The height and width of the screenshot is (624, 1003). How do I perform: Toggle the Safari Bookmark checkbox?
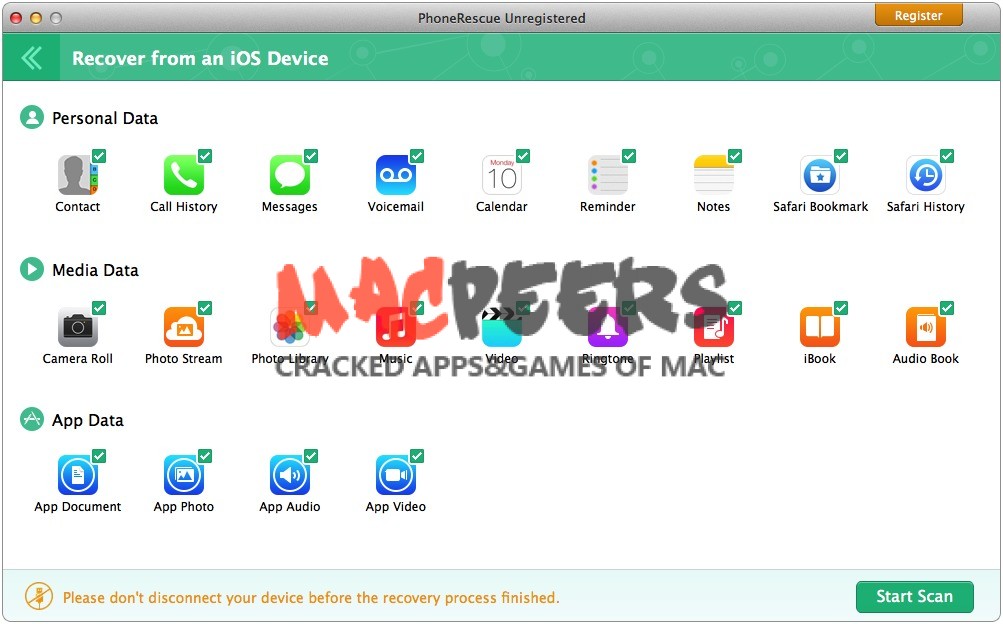tap(841, 155)
